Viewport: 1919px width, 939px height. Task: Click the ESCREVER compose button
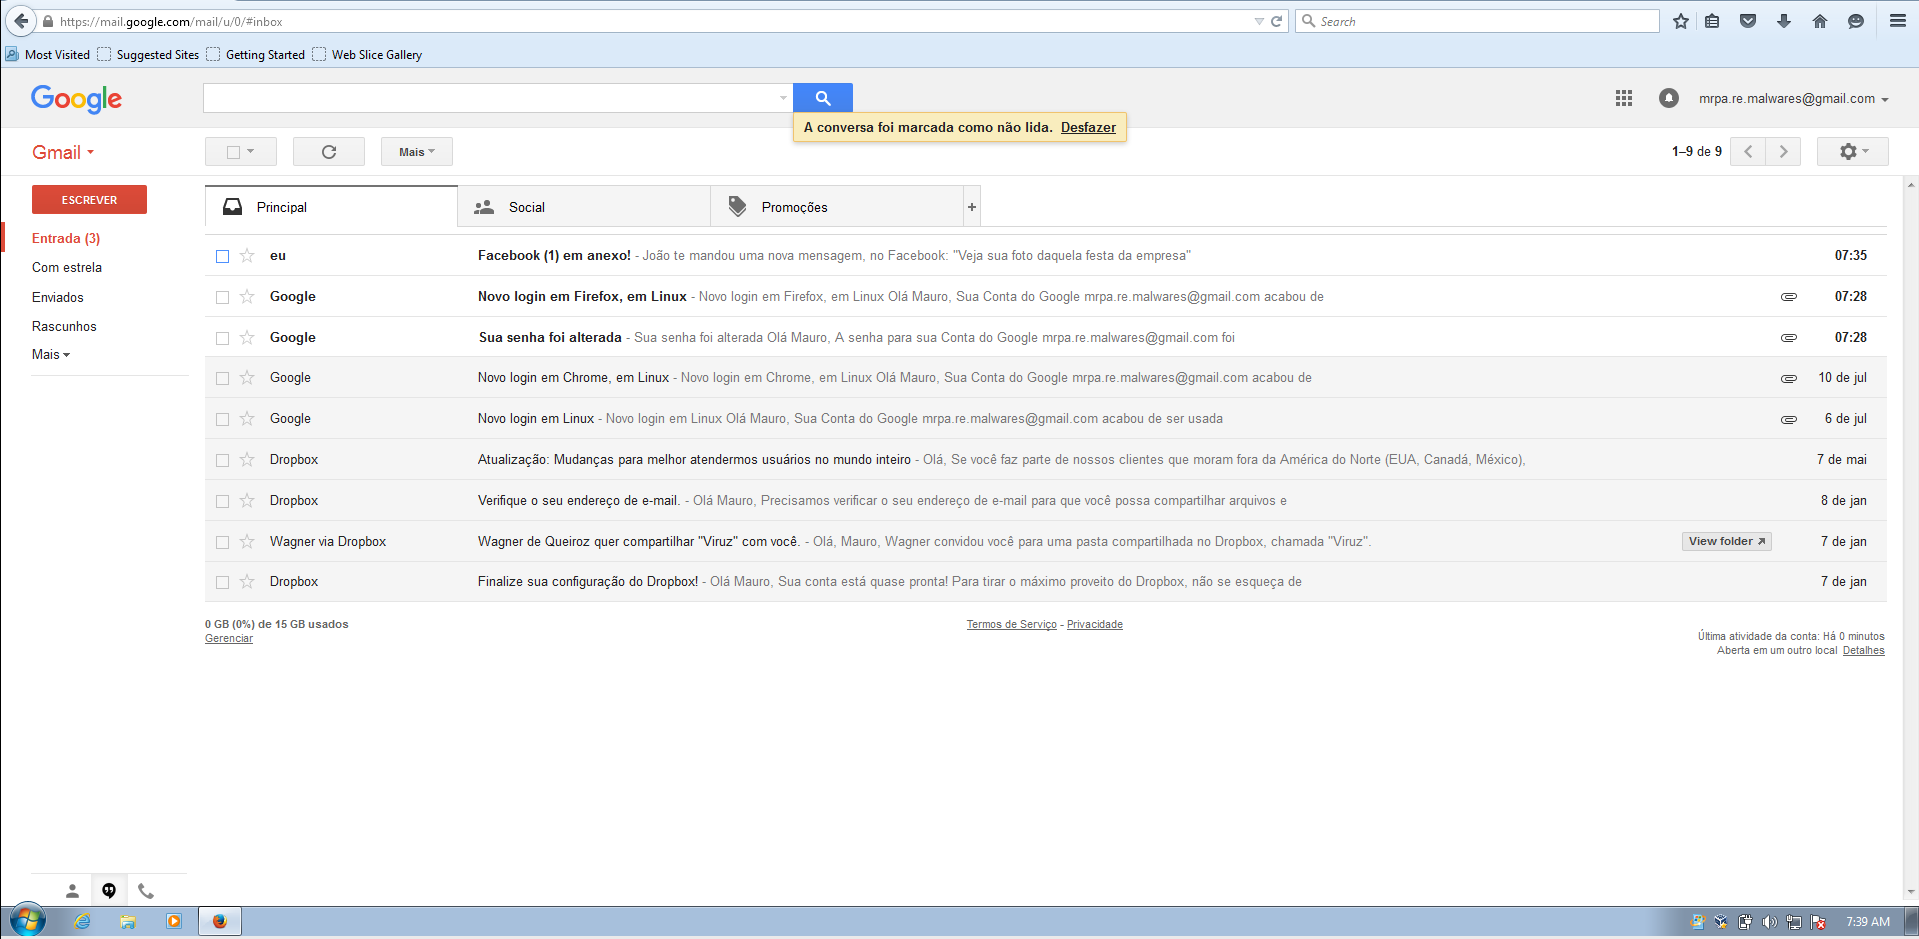pos(89,199)
